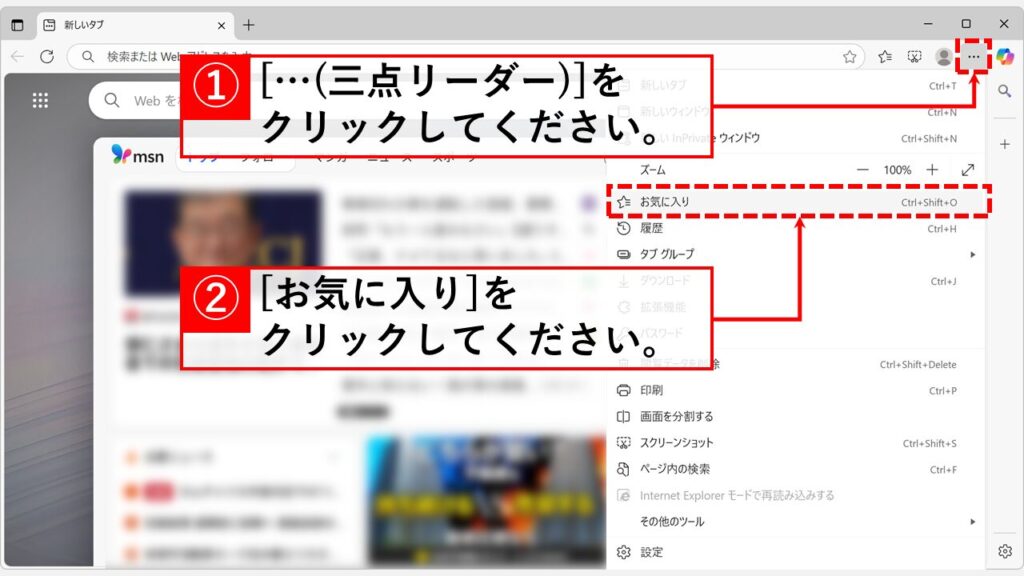
Task: Reload the page with refresh icon
Action: click(47, 57)
